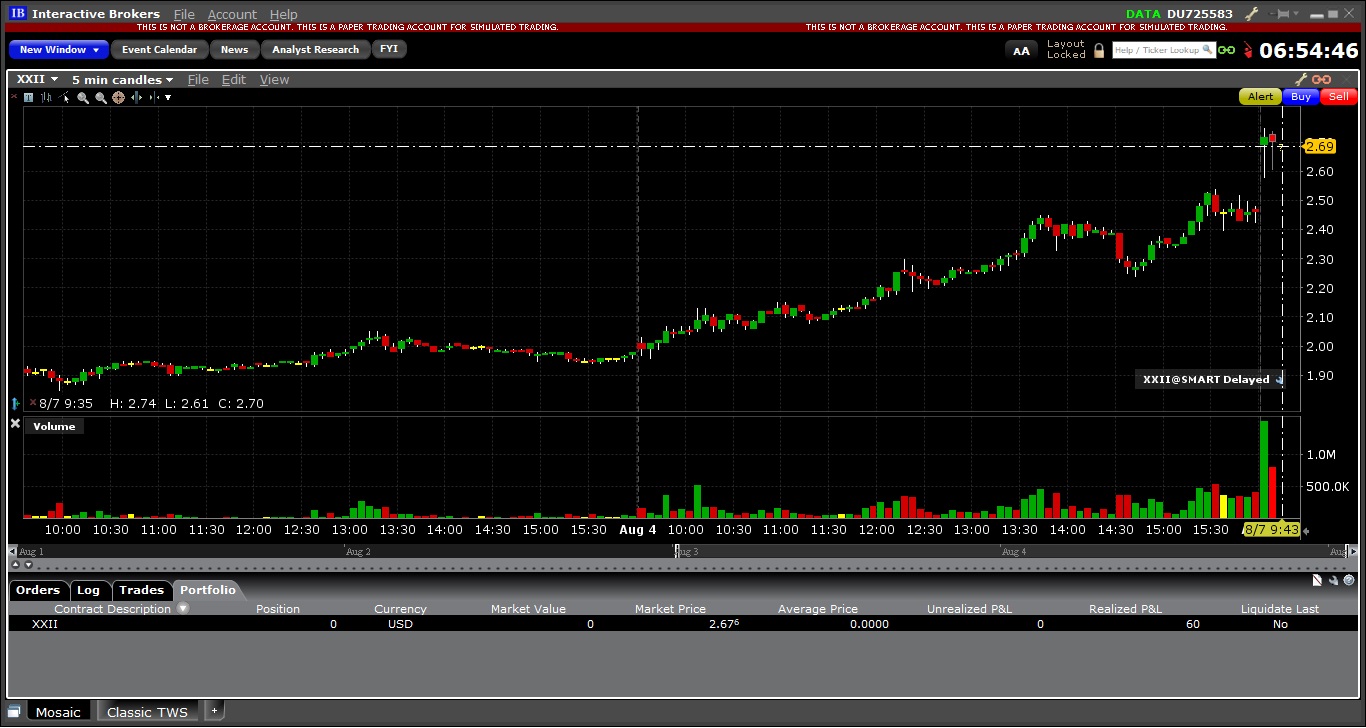The image size is (1366, 728).
Task: Switch to the Trades tab
Action: (141, 590)
